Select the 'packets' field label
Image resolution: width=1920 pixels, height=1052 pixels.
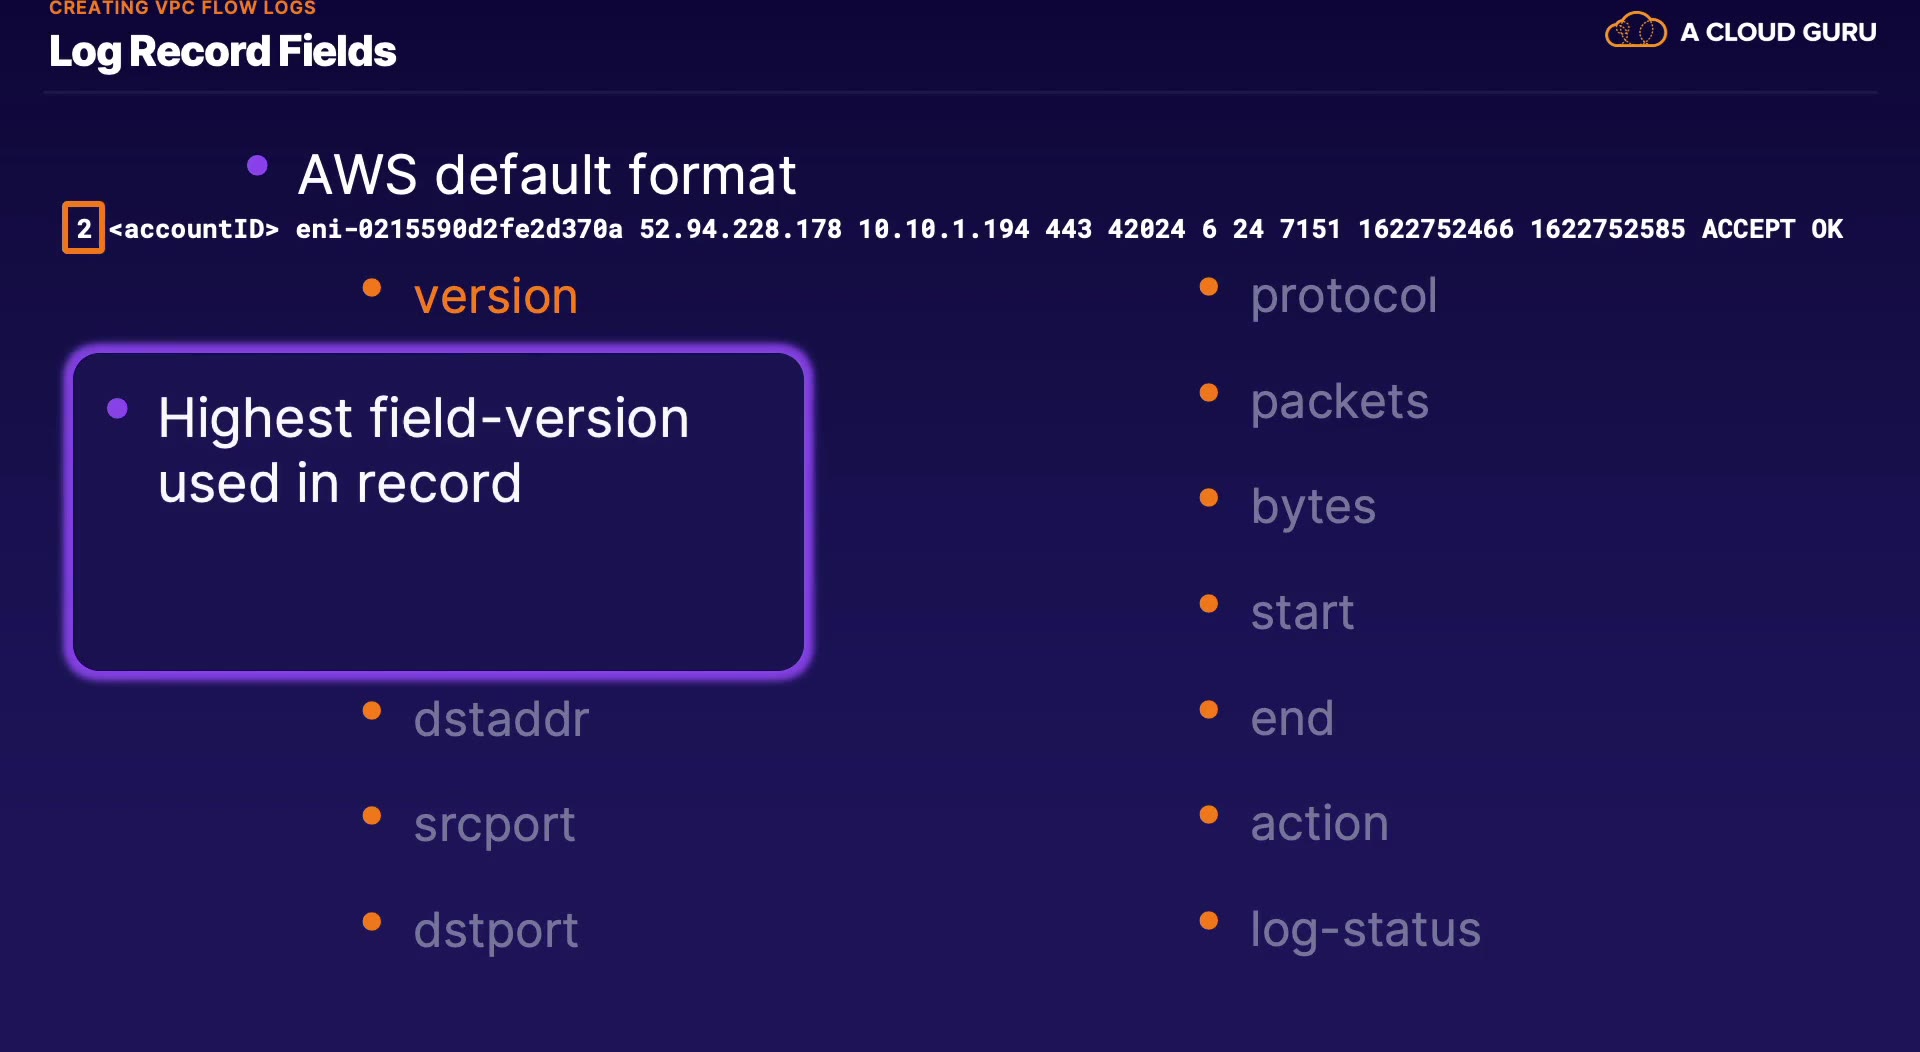click(x=1339, y=402)
